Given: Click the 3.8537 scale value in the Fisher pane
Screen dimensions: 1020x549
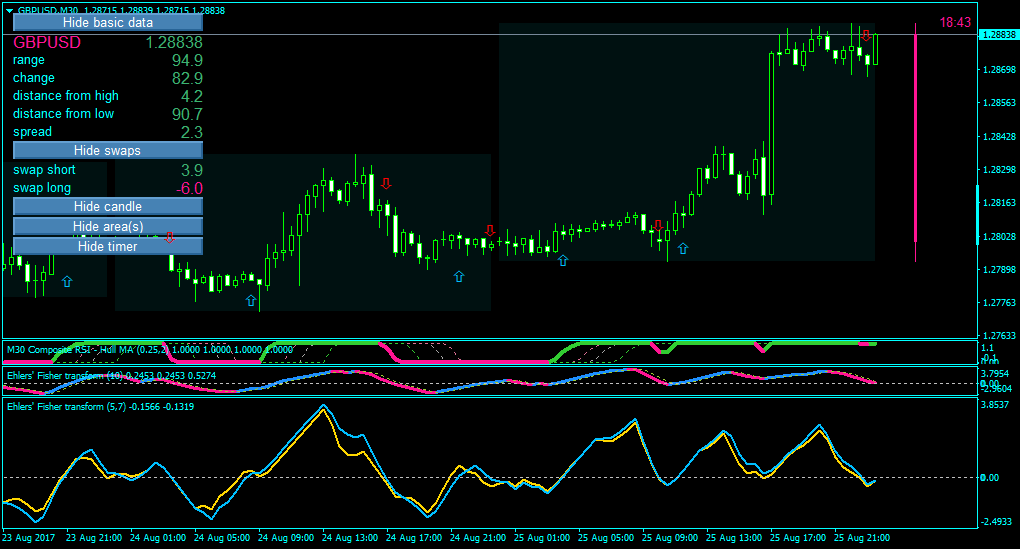Looking at the screenshot, I should click(996, 405).
